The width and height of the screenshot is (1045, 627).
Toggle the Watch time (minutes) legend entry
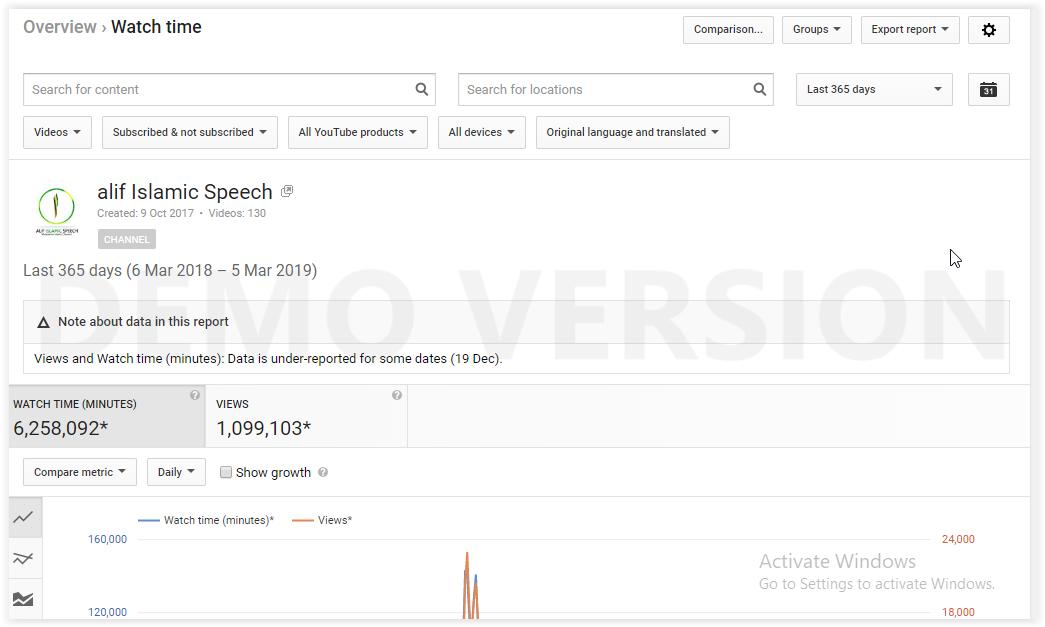(x=206, y=520)
